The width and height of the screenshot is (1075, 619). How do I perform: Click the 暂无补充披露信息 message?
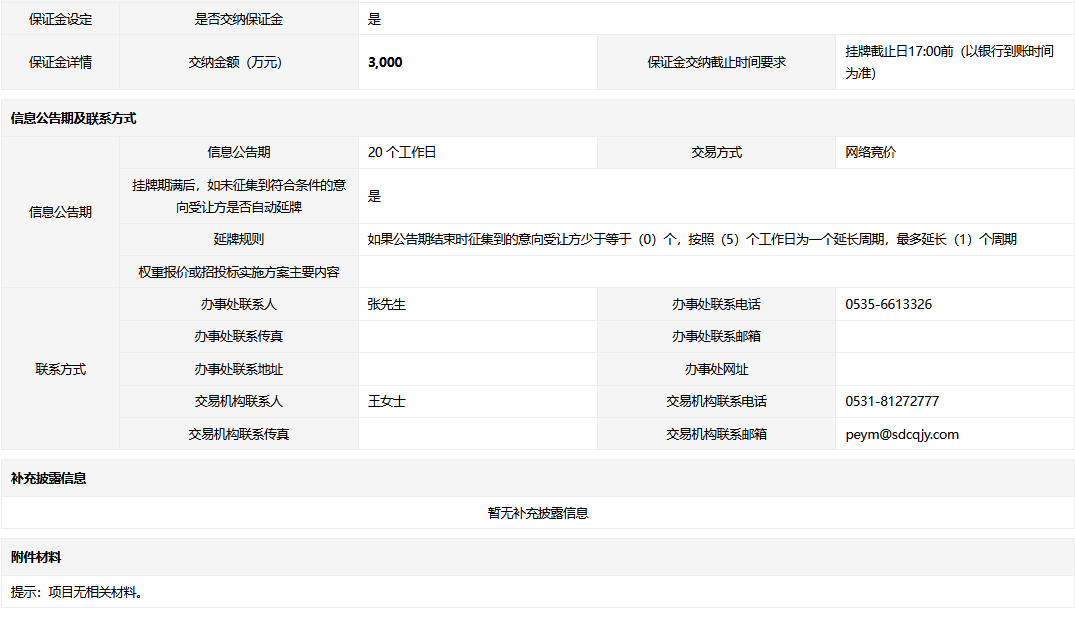[x=537, y=513]
